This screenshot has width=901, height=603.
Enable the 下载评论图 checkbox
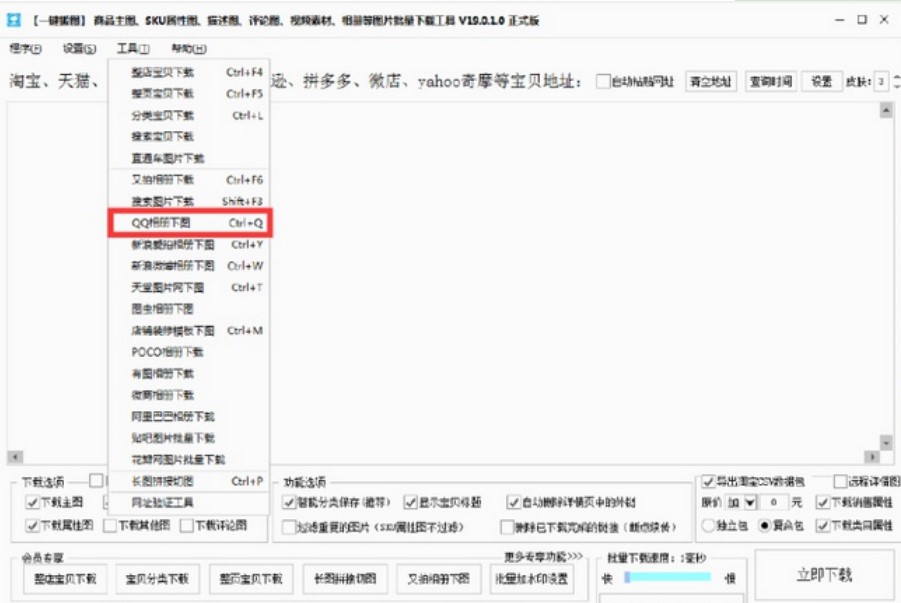tap(187, 525)
